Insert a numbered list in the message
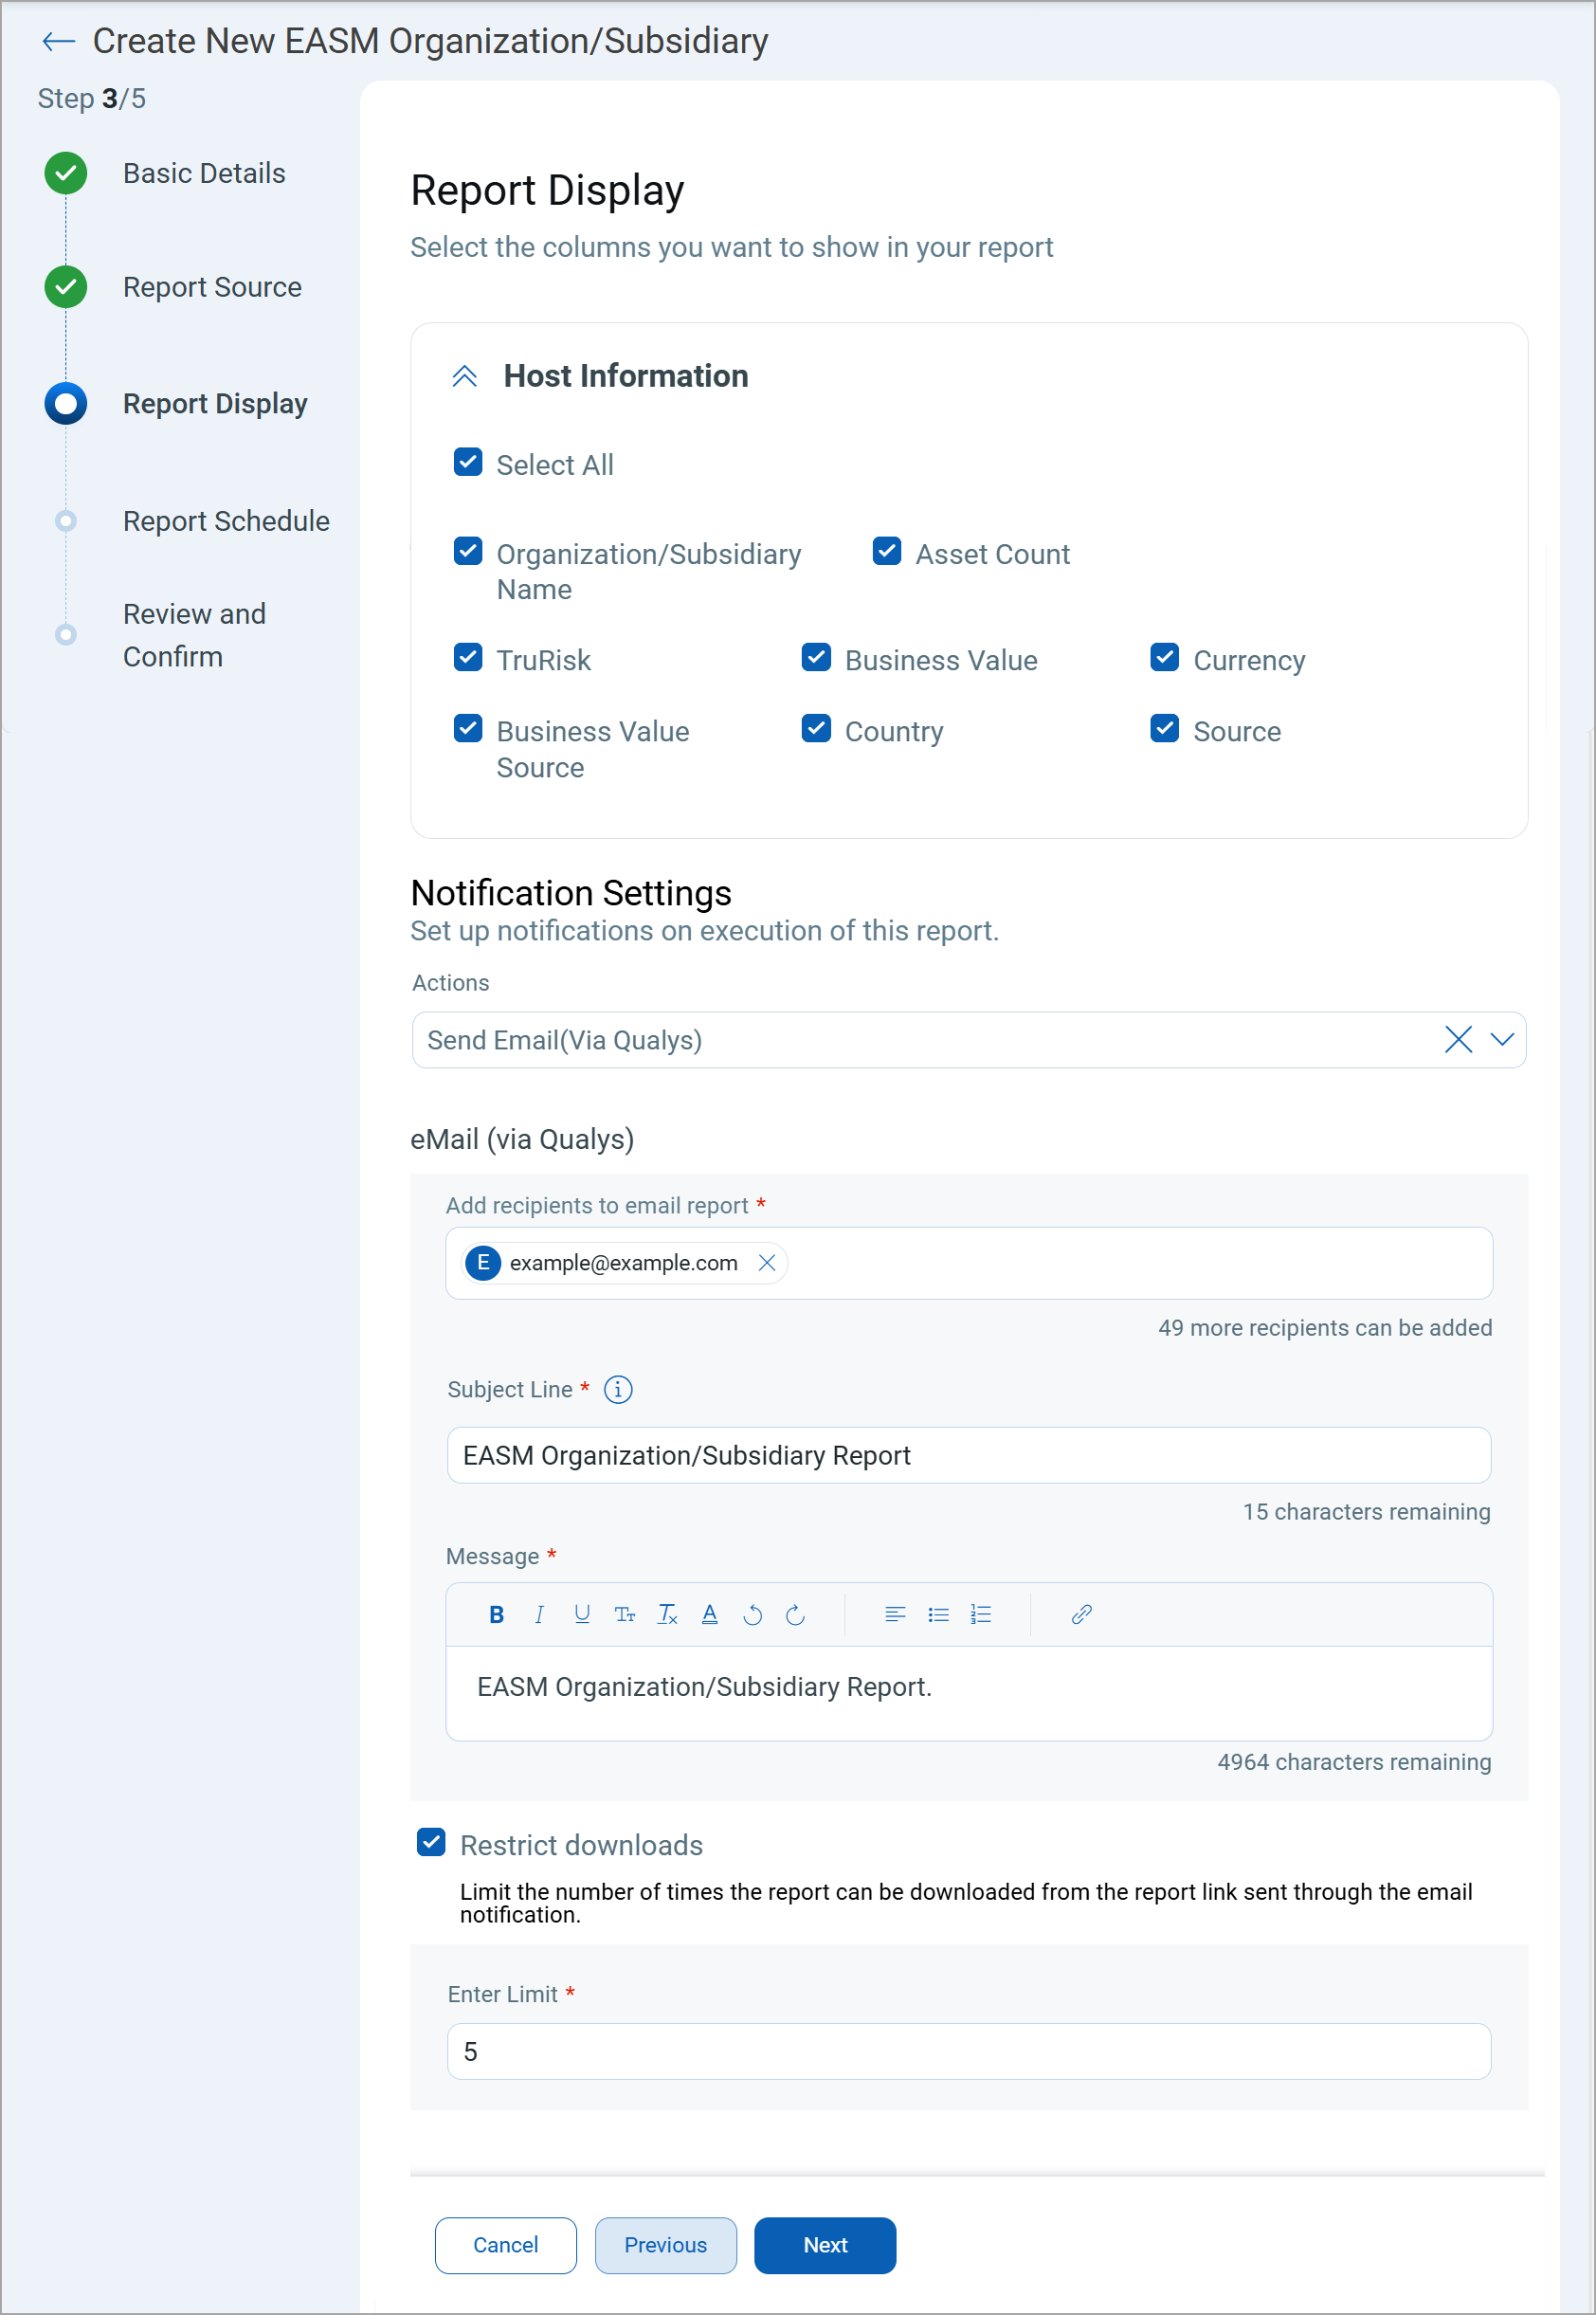 pyautogui.click(x=981, y=1614)
